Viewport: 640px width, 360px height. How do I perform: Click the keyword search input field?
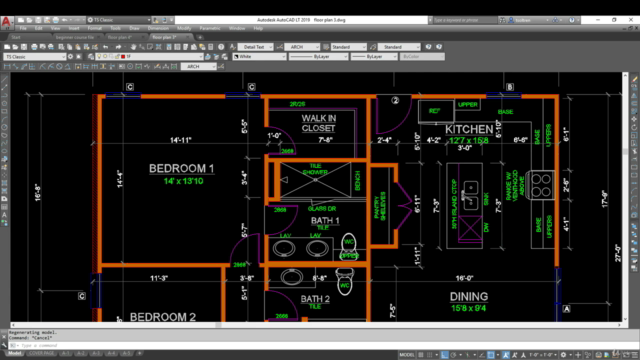click(464, 20)
